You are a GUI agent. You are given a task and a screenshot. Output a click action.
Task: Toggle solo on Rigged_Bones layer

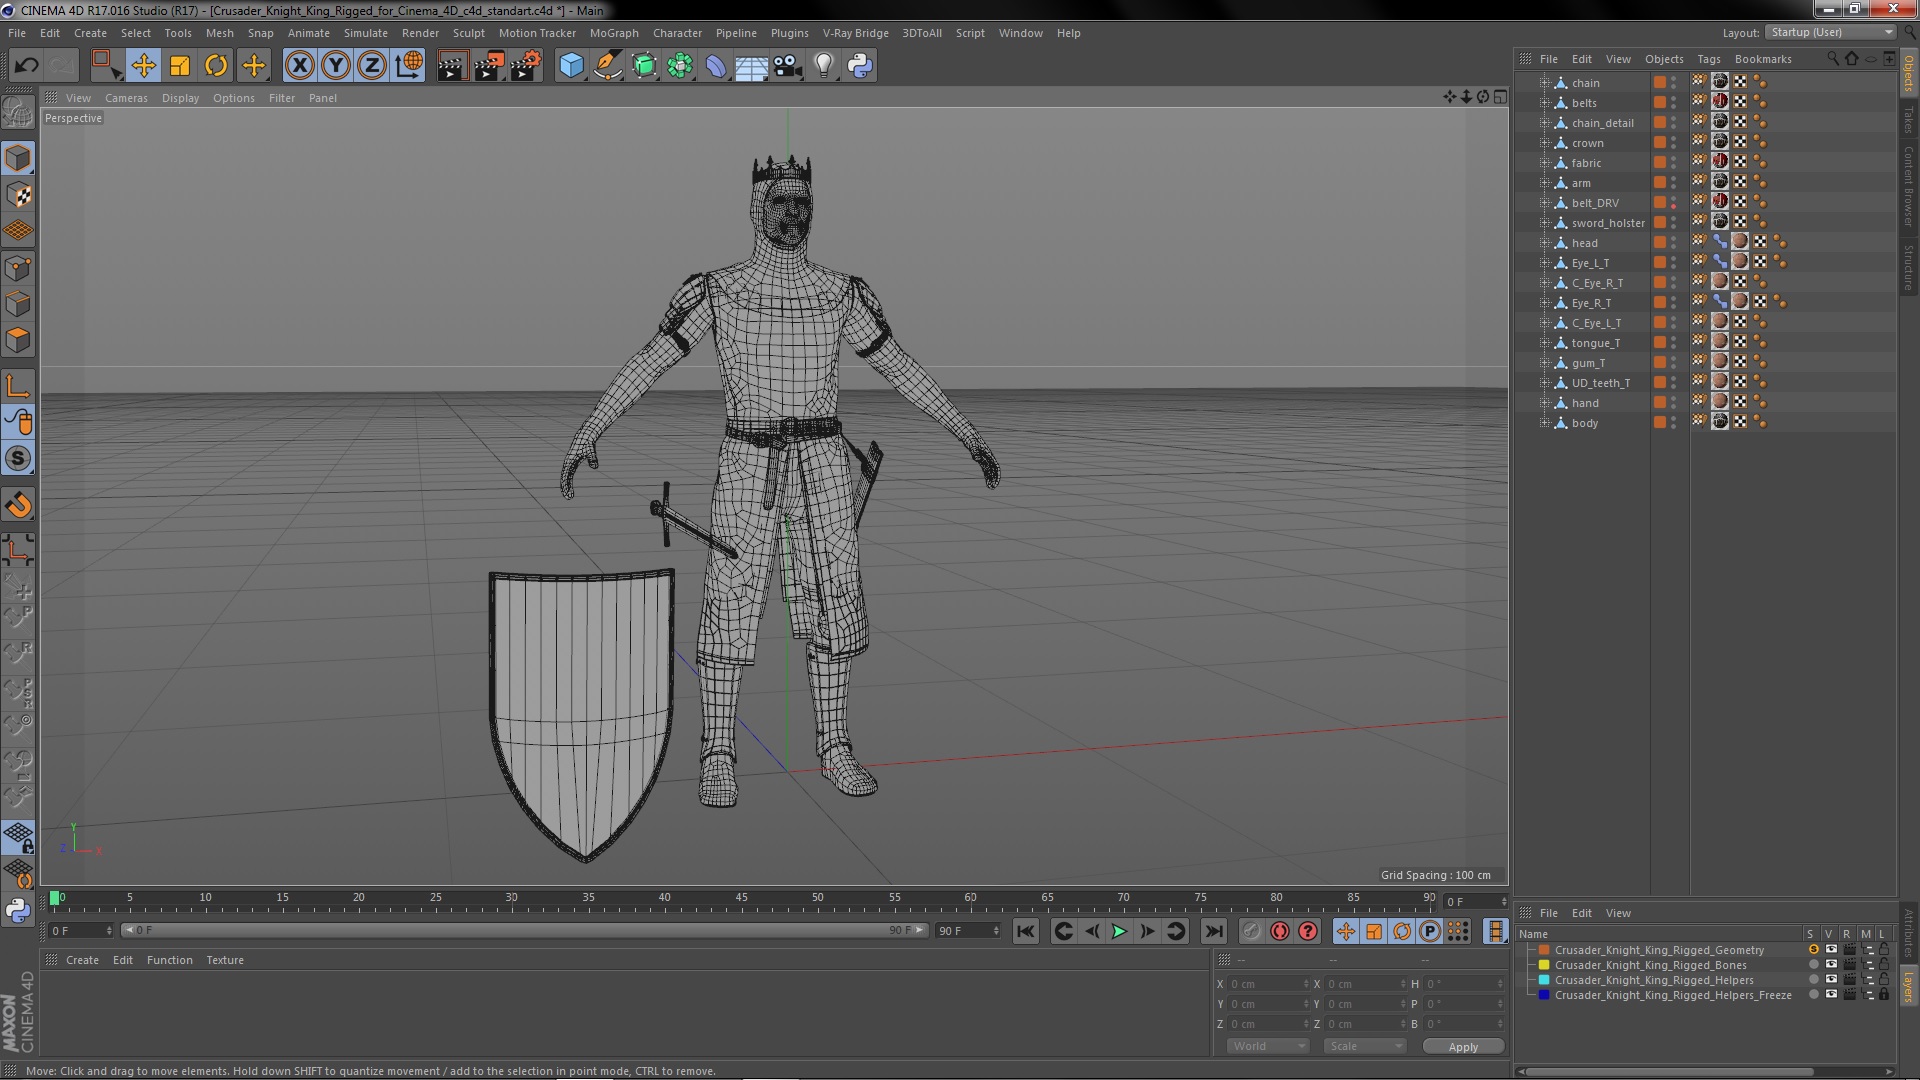click(x=1813, y=965)
